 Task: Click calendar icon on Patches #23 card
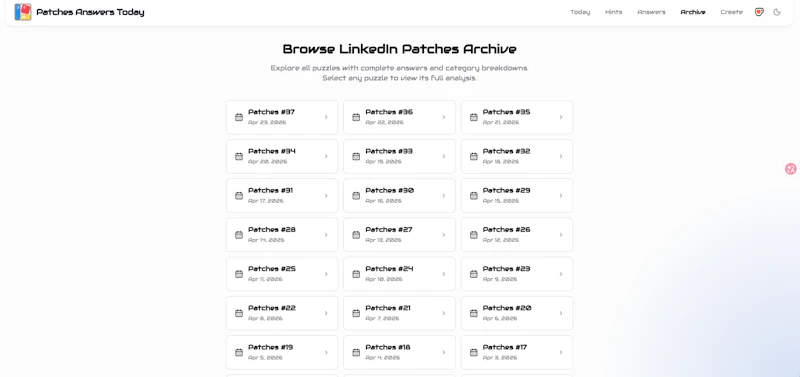click(x=473, y=274)
